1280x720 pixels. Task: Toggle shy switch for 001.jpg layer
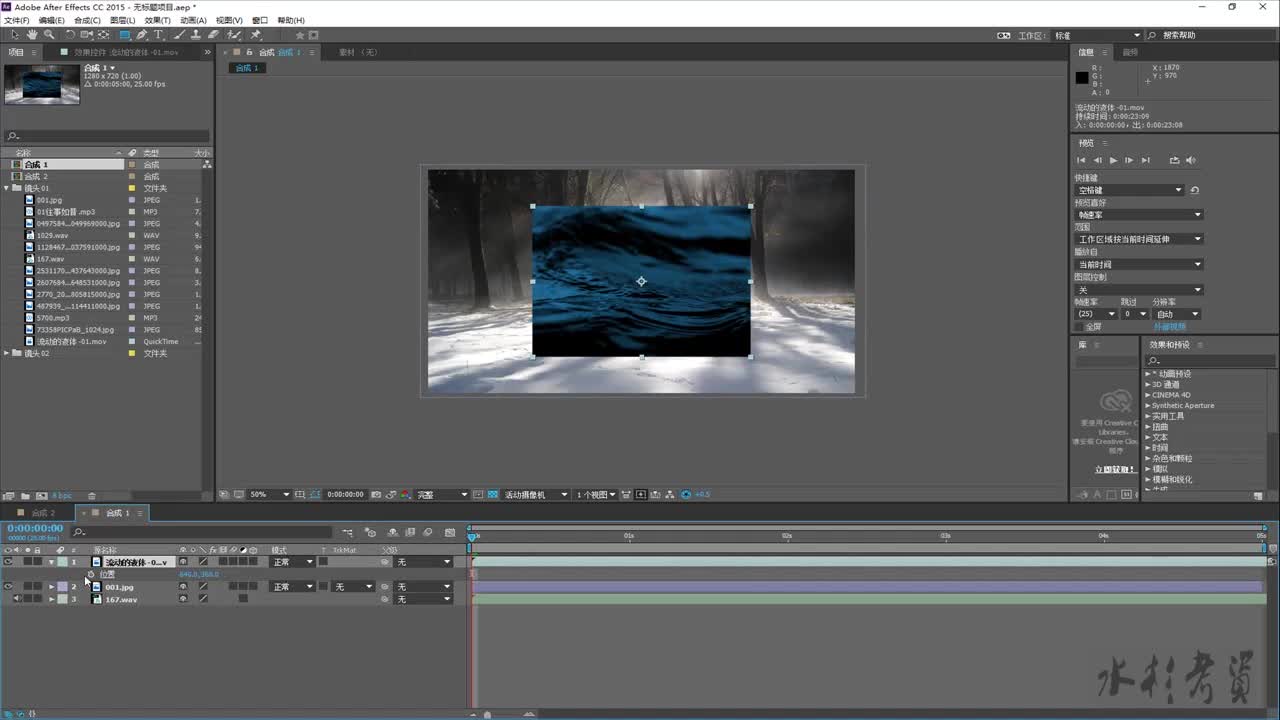(183, 587)
